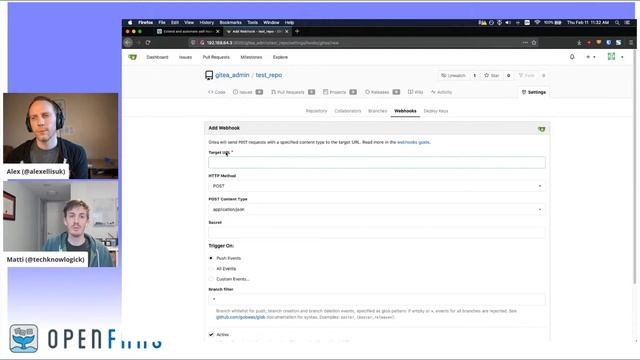
Task: Open the File menu
Action: (x=162, y=22)
